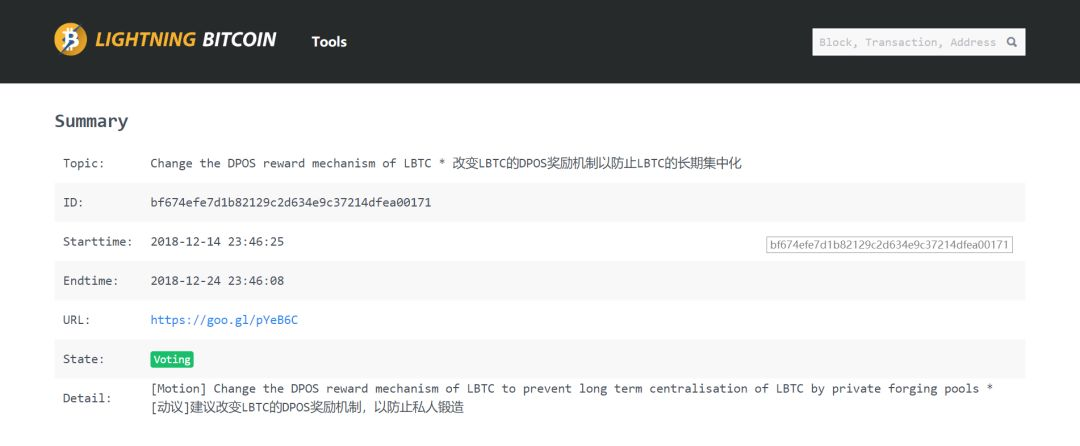Image resolution: width=1080 pixels, height=446 pixels.
Task: Click the LIGHTNING BITCOIN wordmark
Action: point(185,39)
